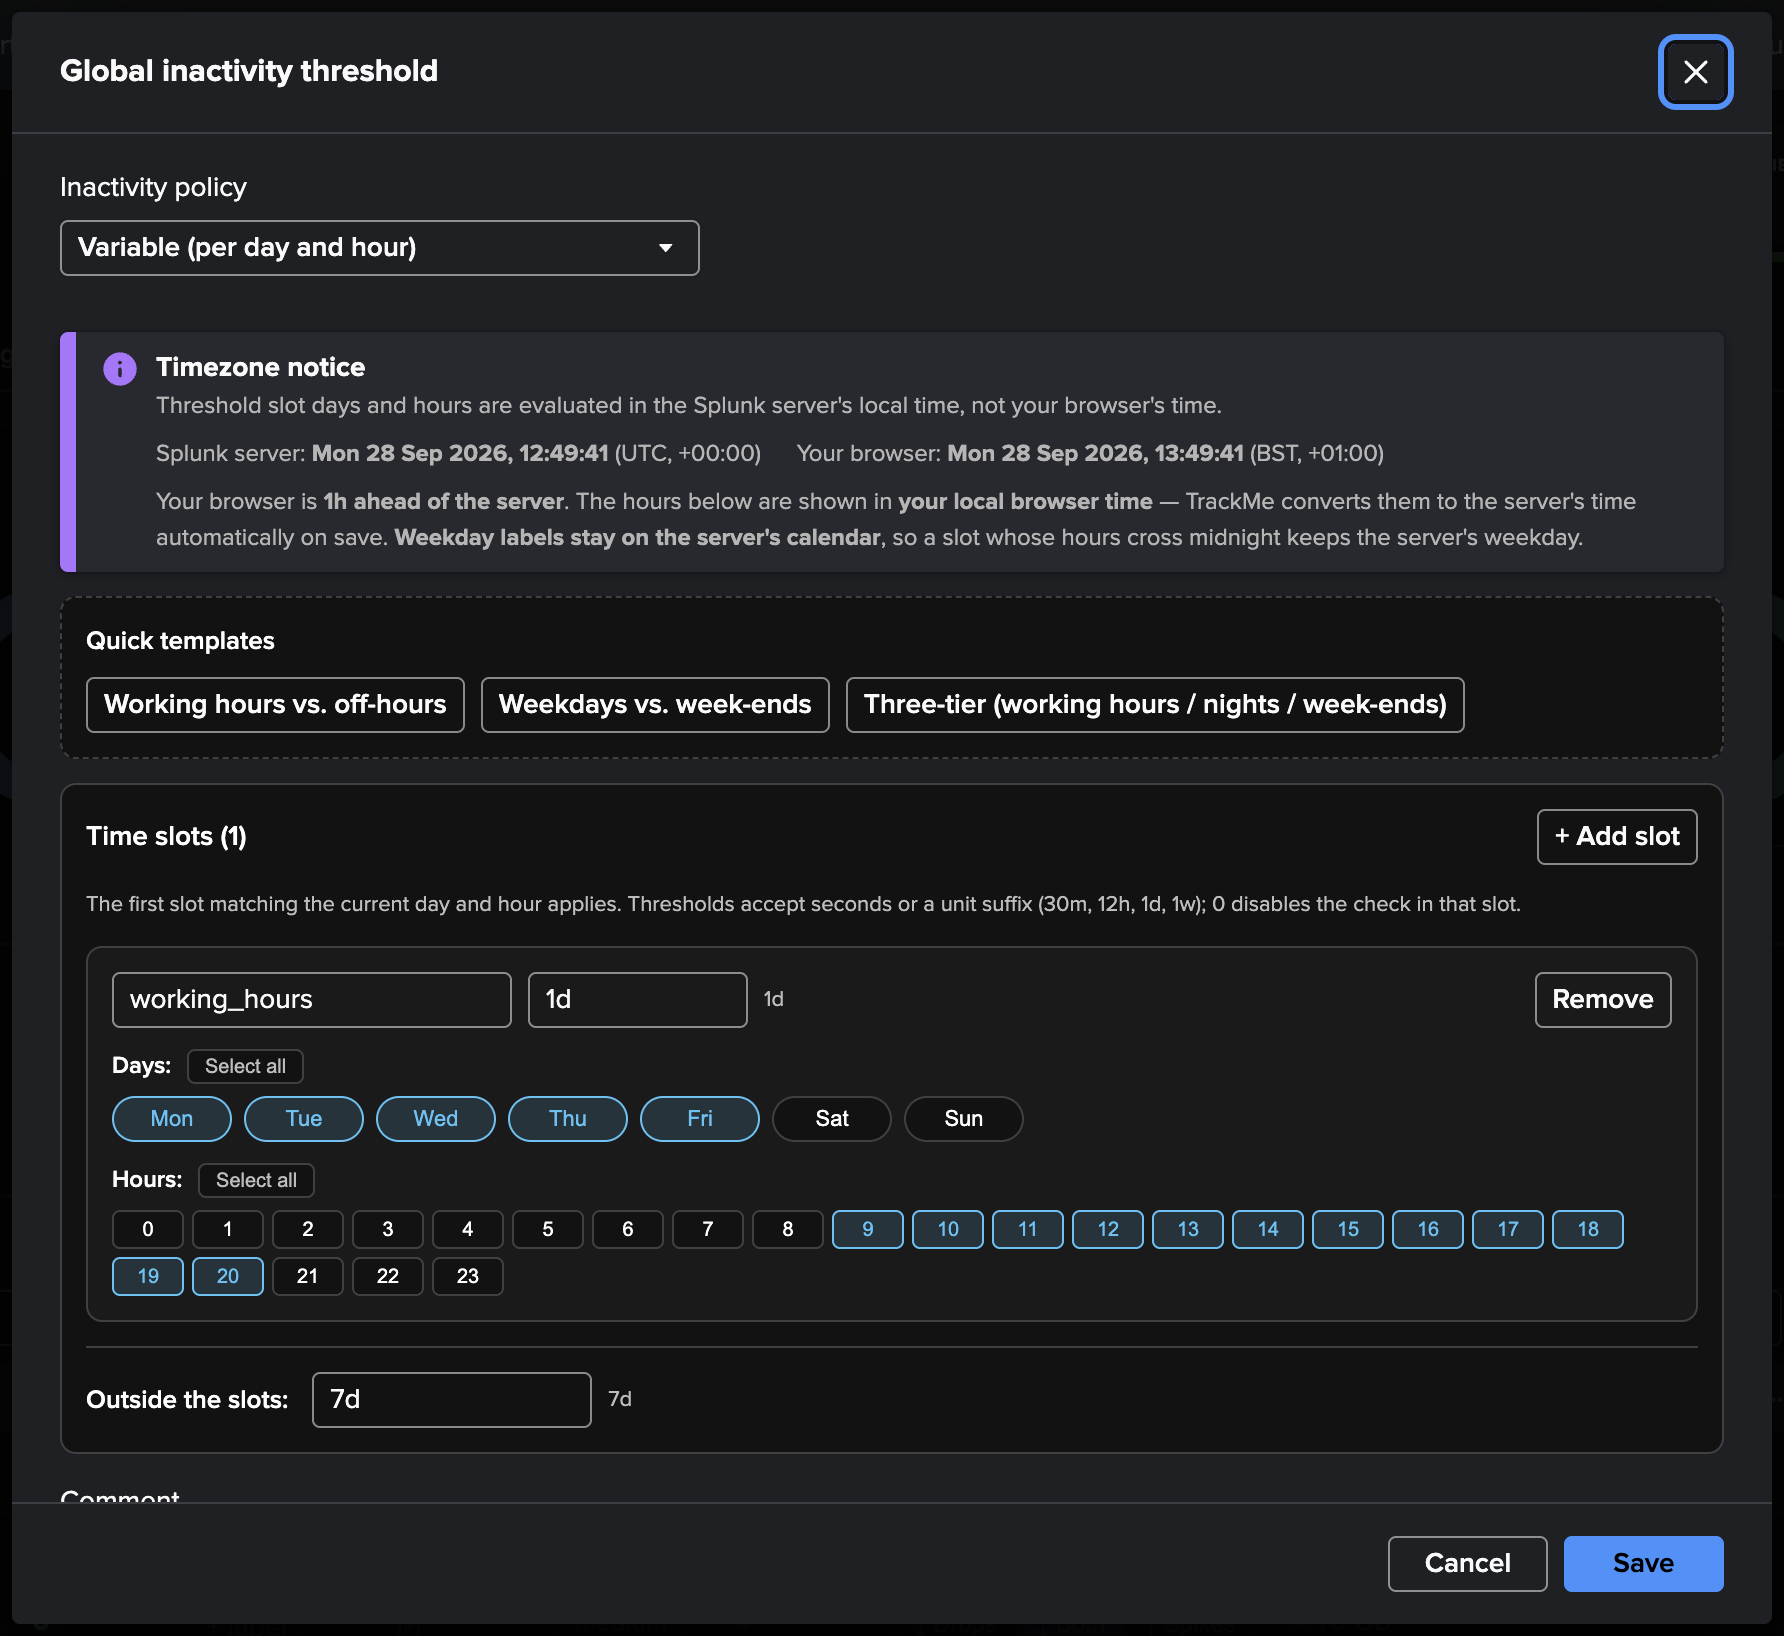This screenshot has width=1784, height=1636.
Task: Disable hour 13
Action: (1188, 1229)
